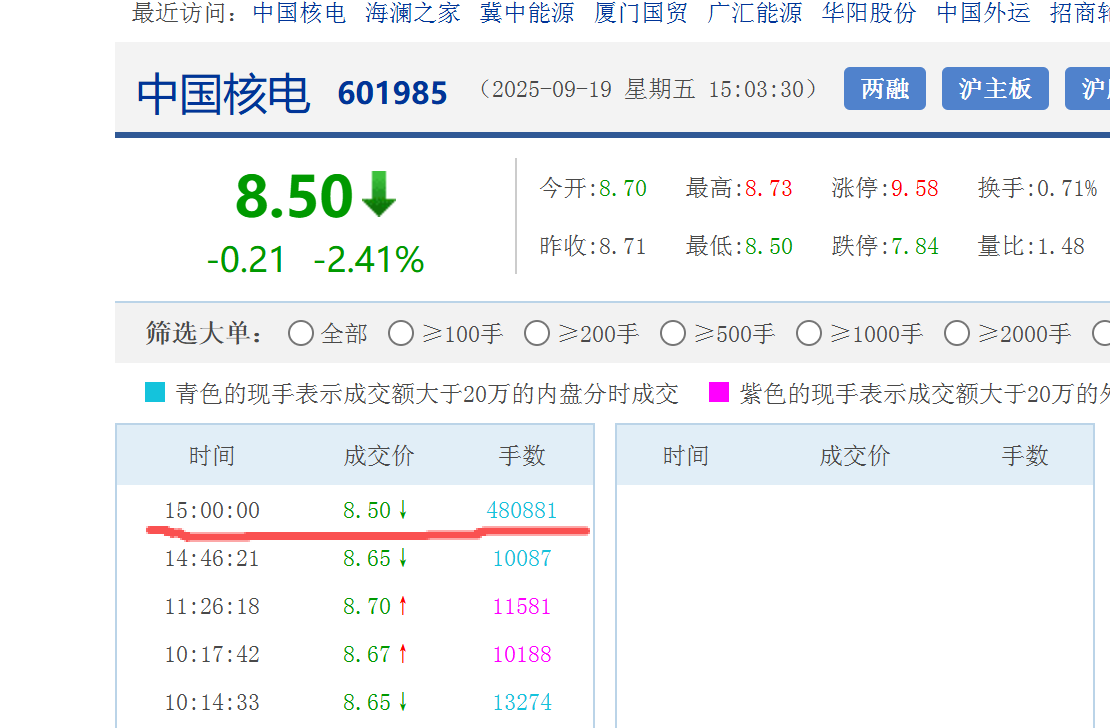The height and width of the screenshot is (728, 1110).
Task: Click the green down arrow beside 8.50
Action: pos(379,194)
